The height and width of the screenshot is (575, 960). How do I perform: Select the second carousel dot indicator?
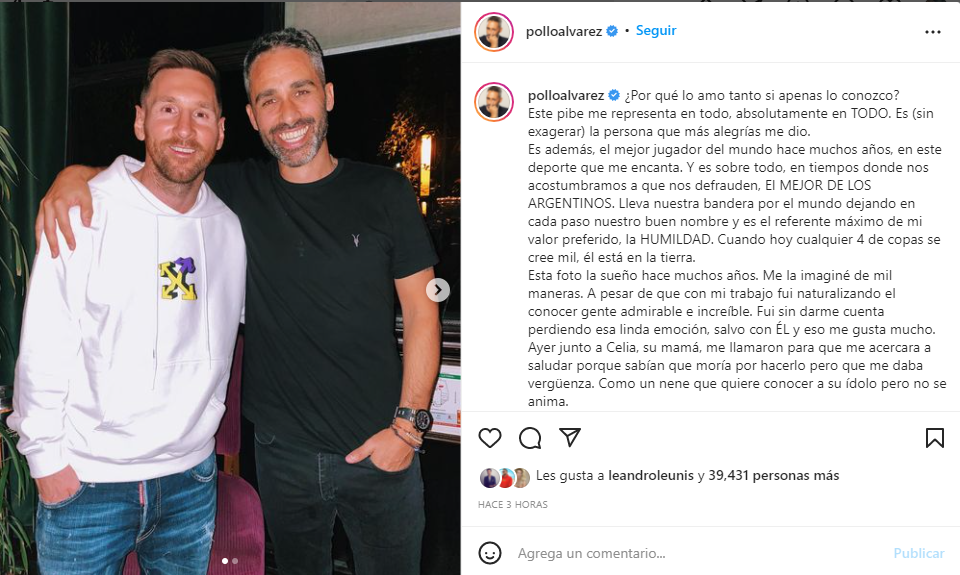point(235,561)
